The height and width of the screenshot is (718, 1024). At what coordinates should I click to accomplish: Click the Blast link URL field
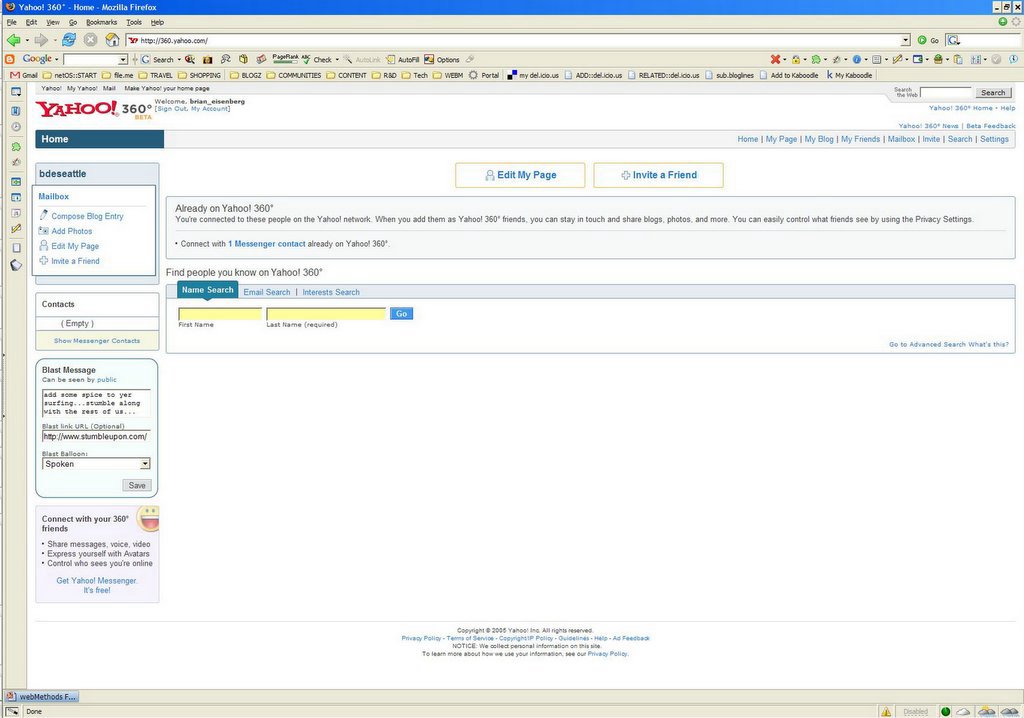click(x=96, y=436)
